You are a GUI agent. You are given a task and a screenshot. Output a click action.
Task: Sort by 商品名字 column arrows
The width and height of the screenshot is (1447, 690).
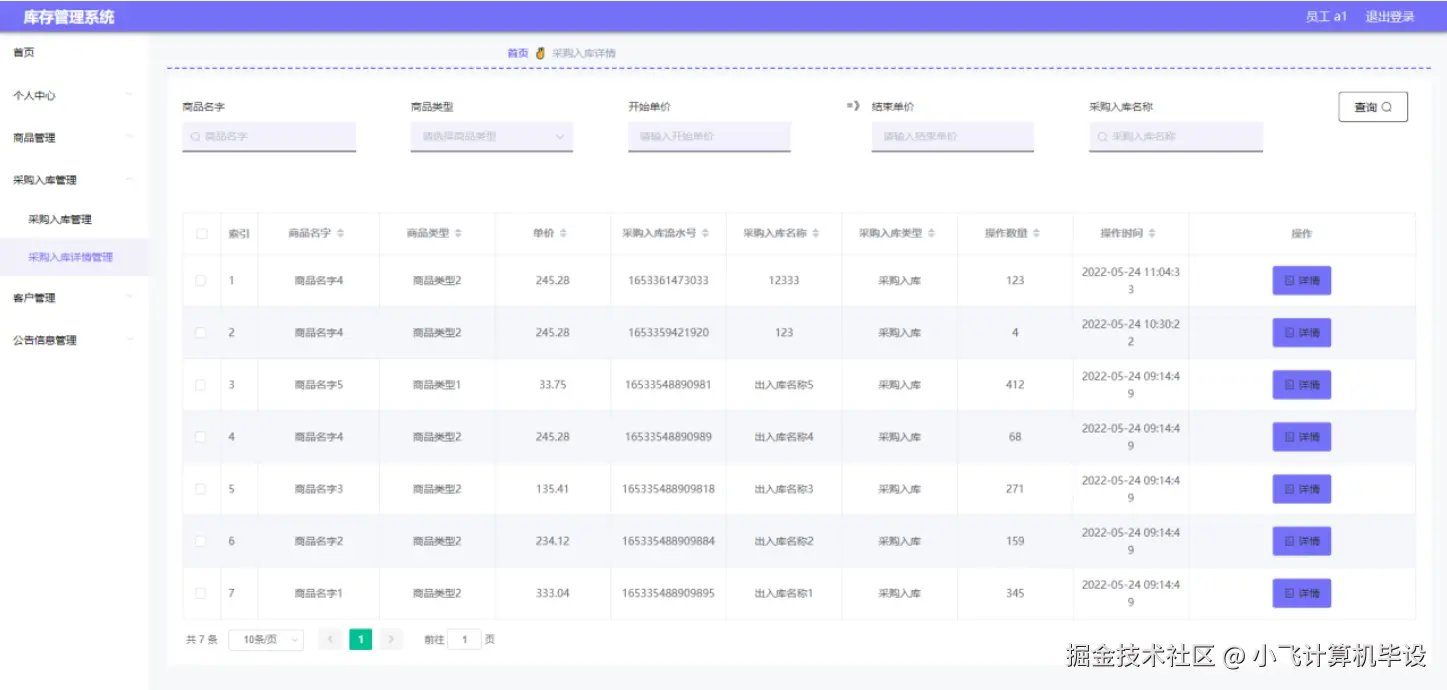(x=340, y=233)
